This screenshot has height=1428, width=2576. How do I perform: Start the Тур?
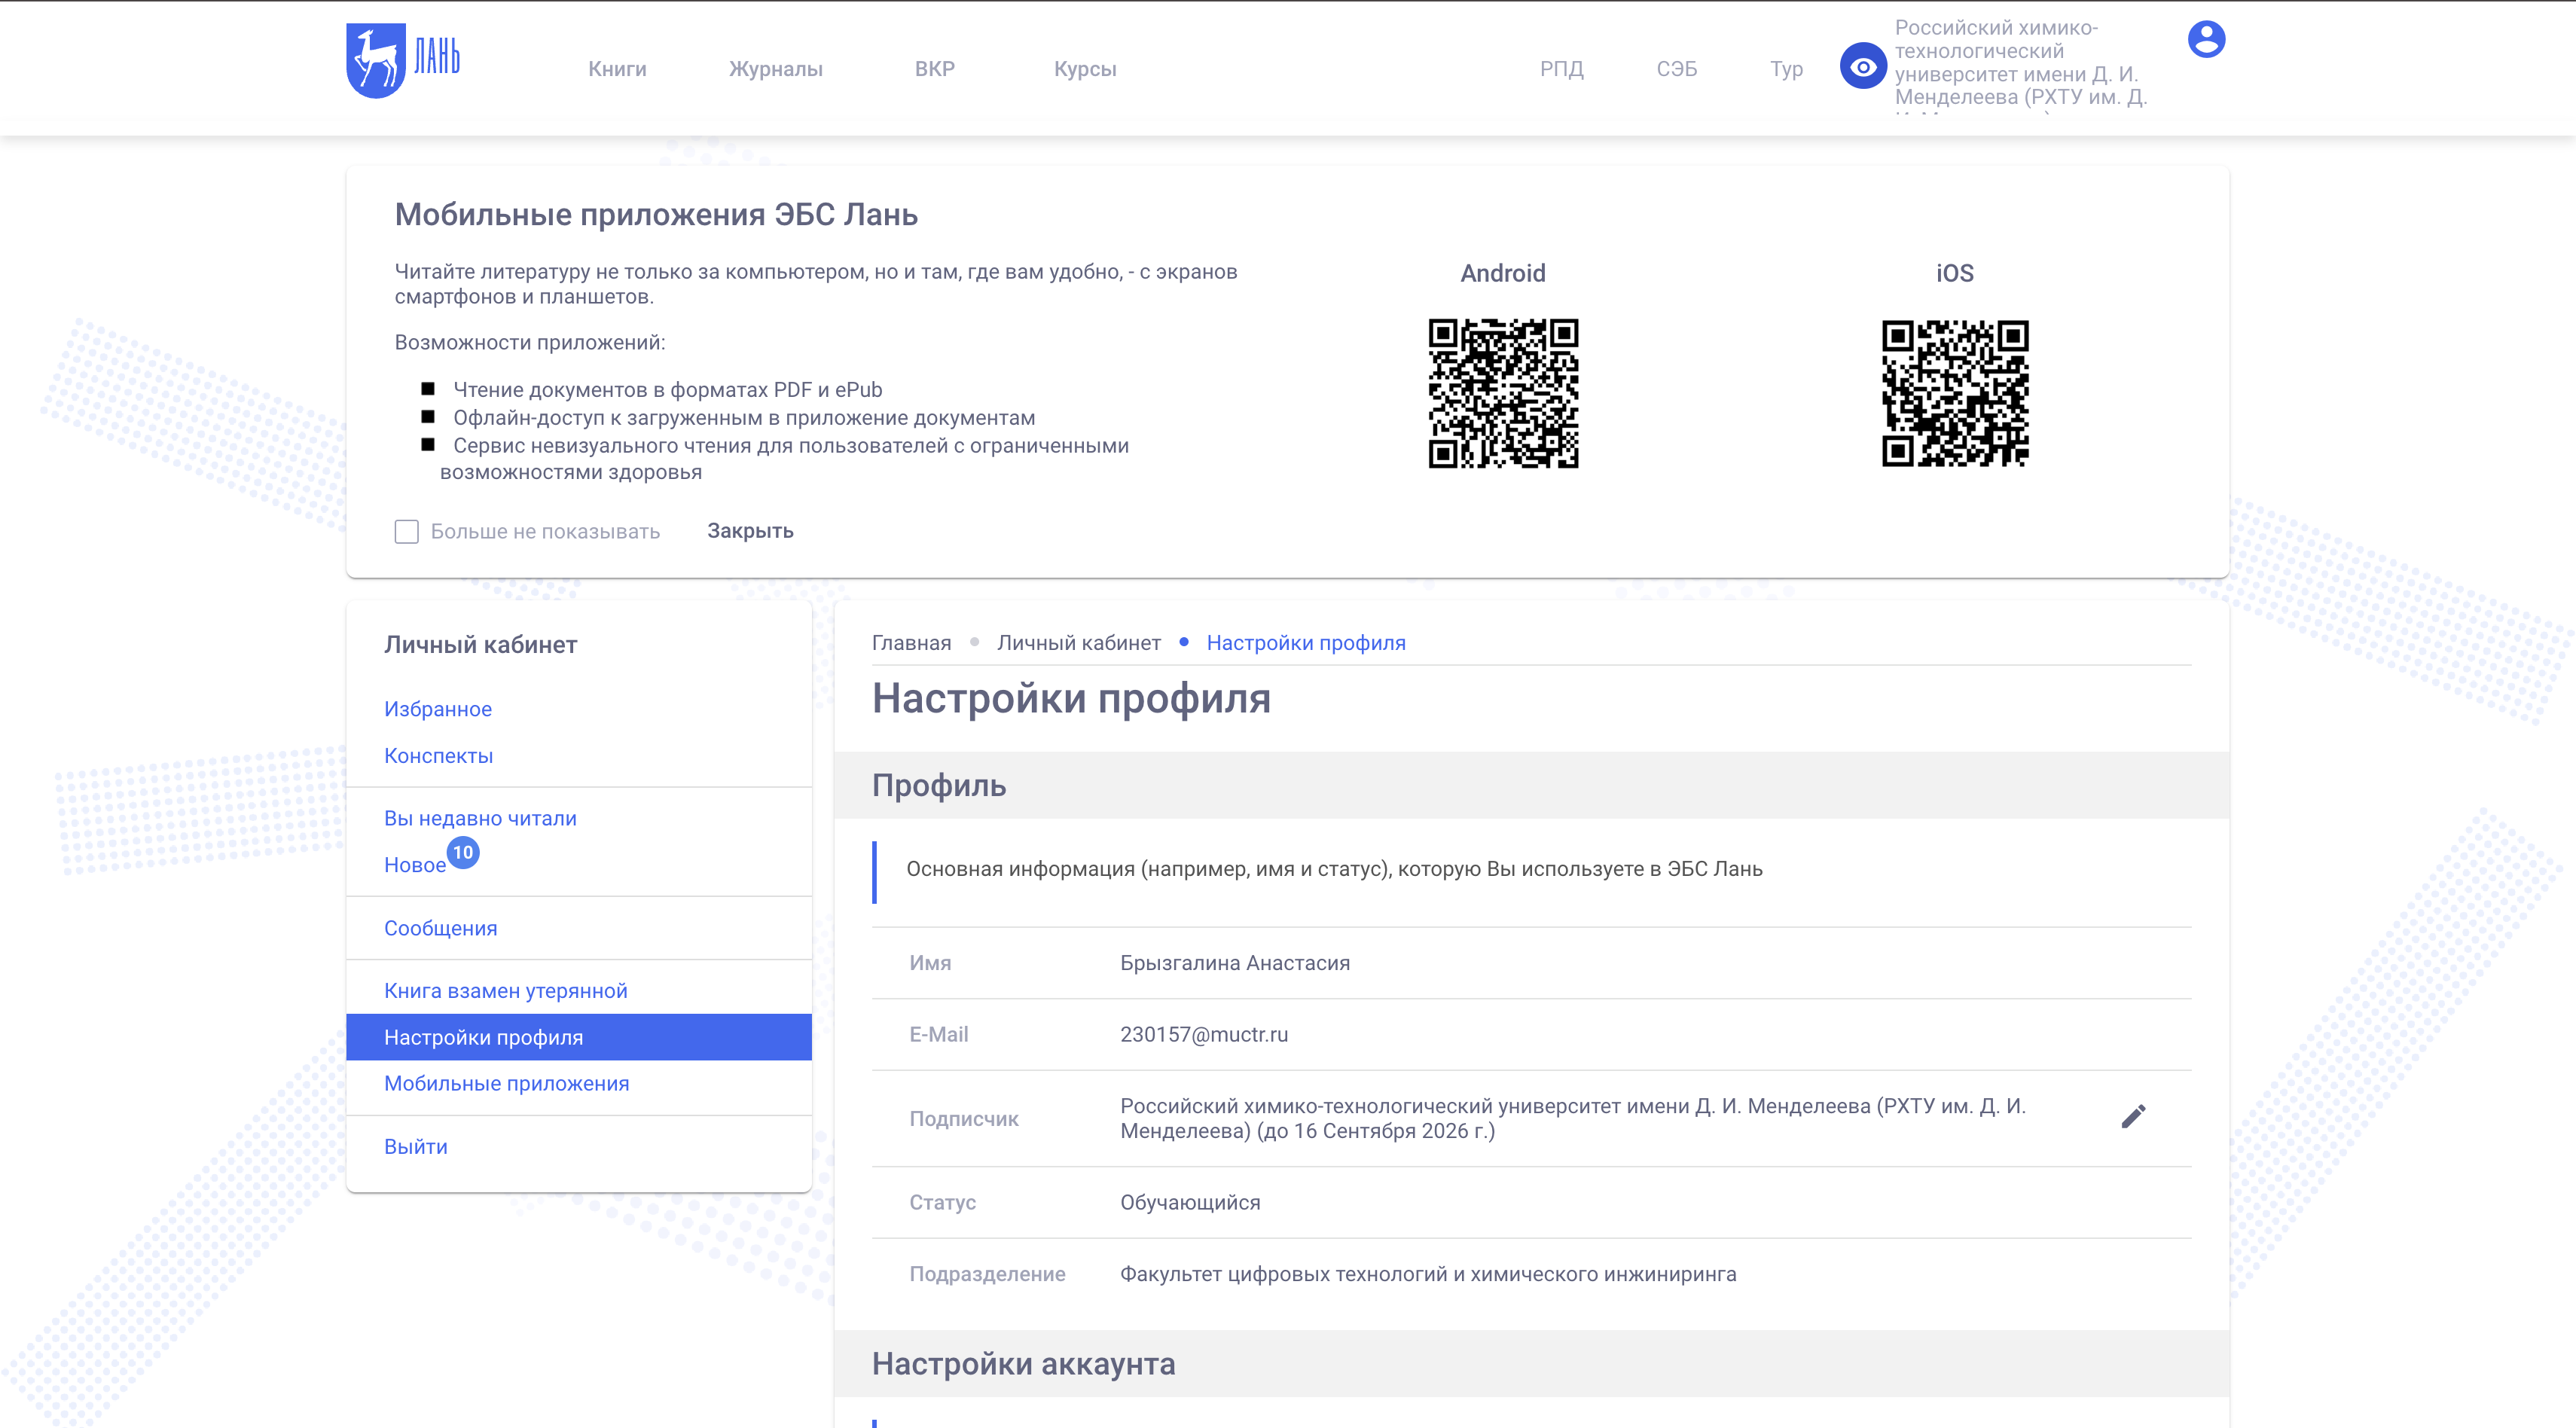1786,69
